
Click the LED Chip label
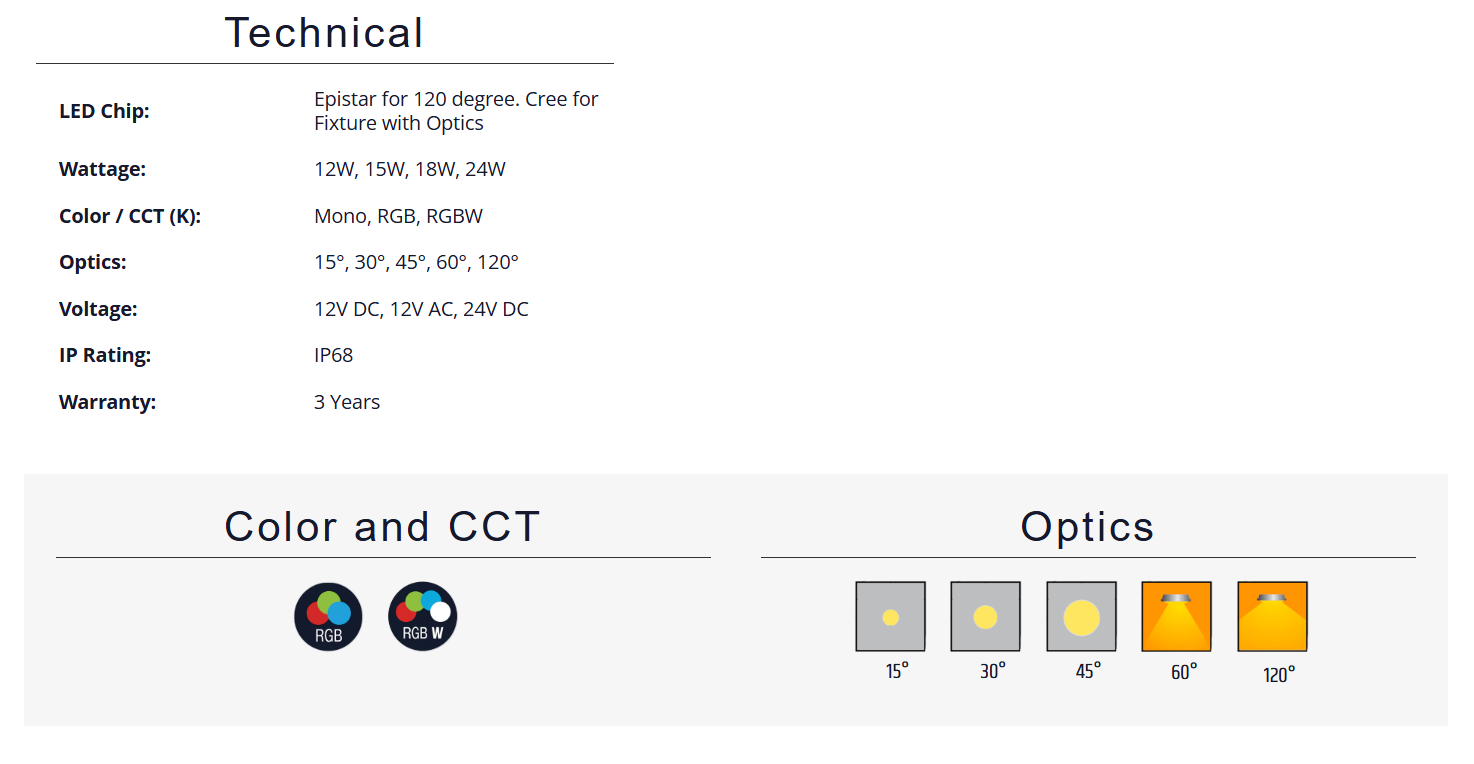click(x=104, y=111)
